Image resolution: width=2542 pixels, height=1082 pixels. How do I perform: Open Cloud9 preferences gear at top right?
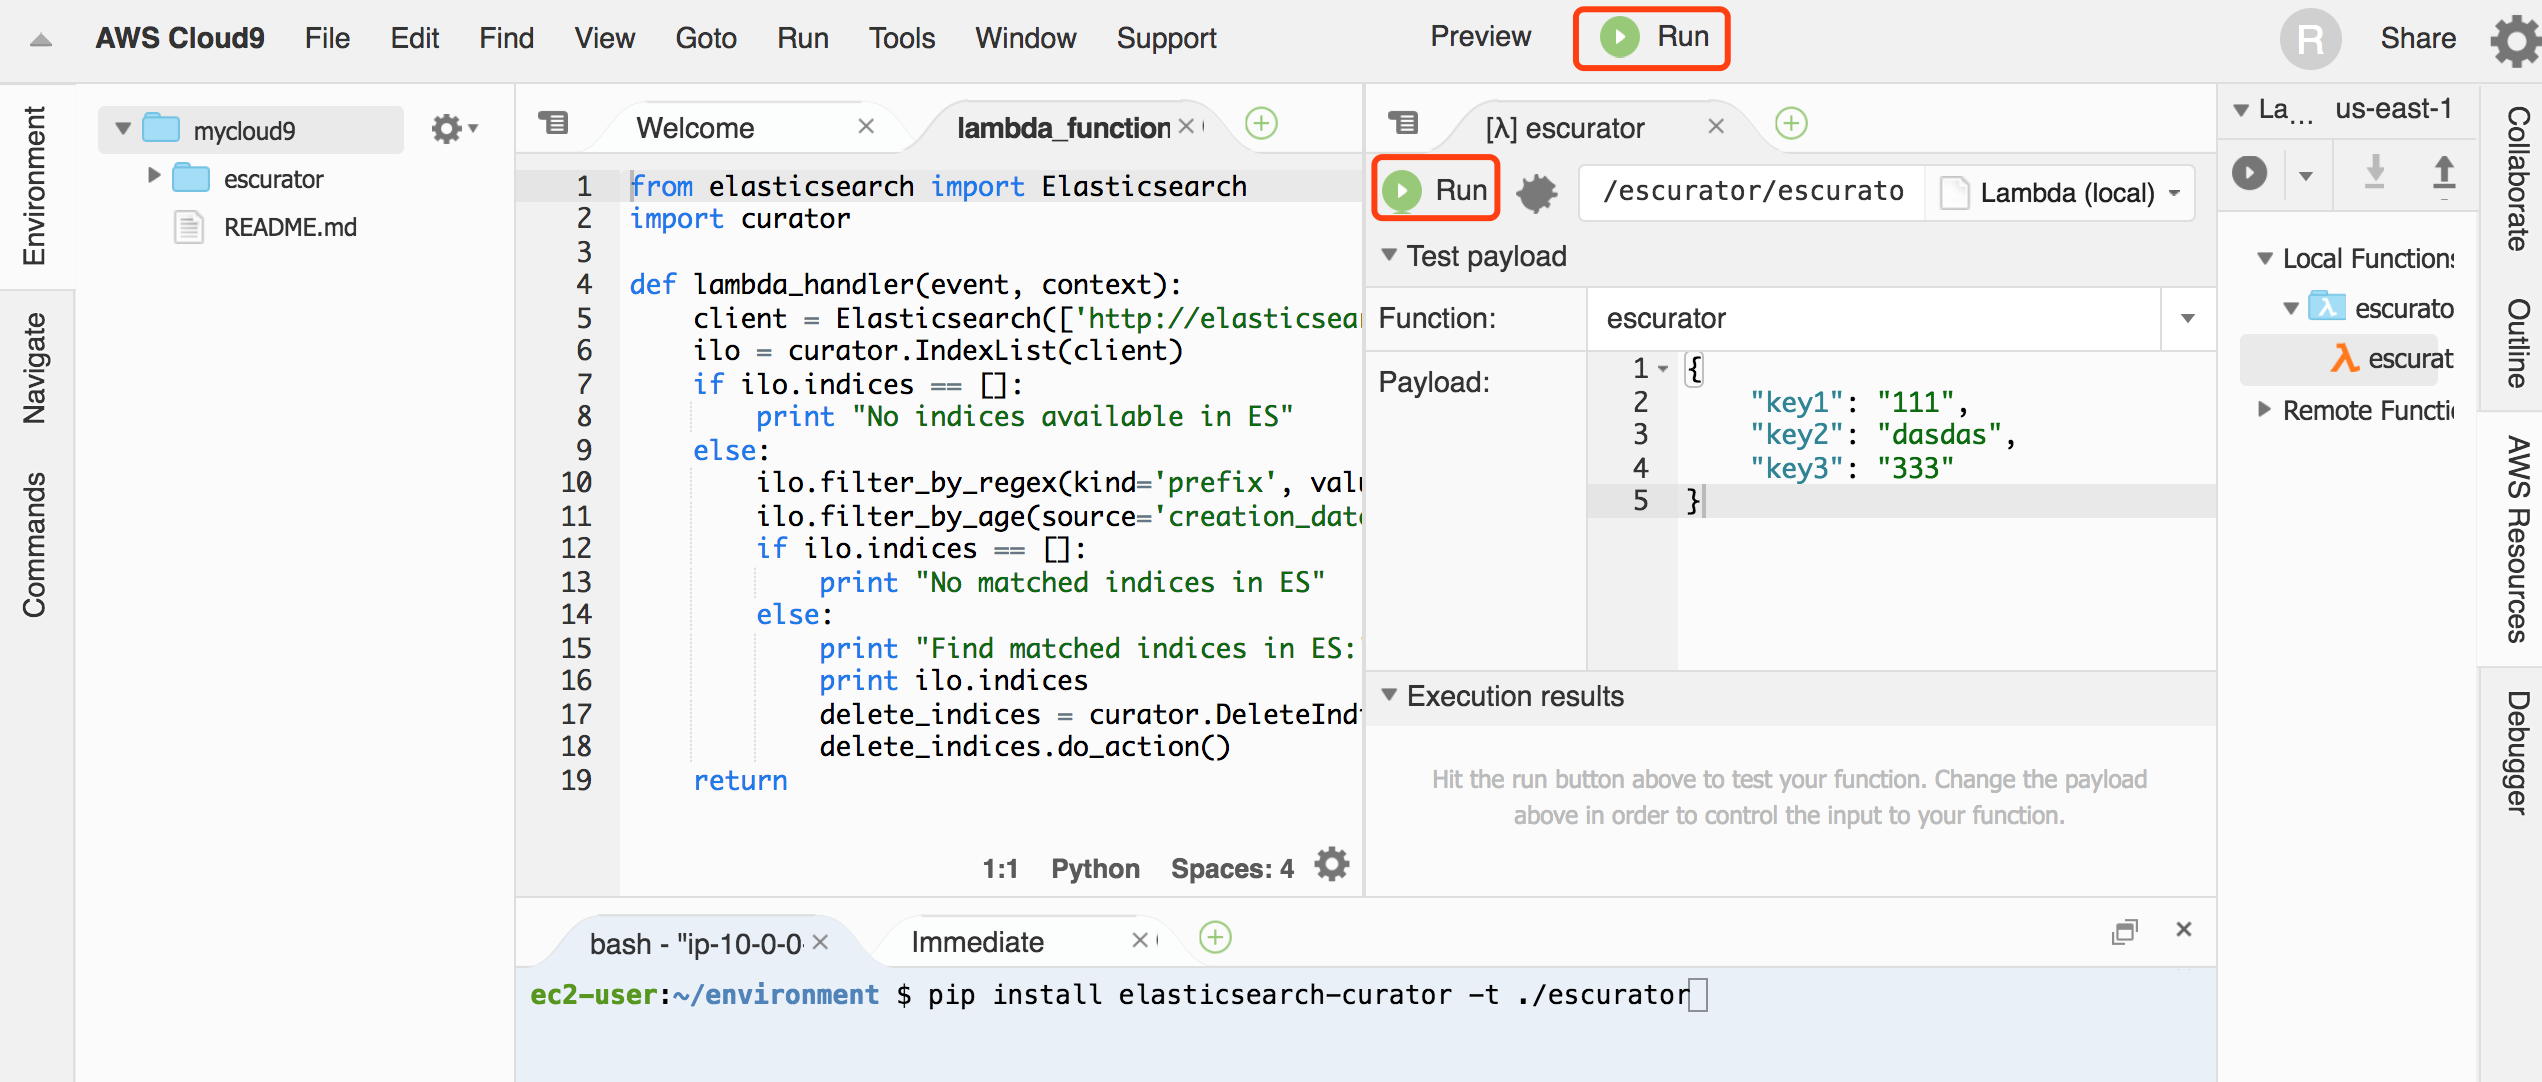[x=2514, y=40]
